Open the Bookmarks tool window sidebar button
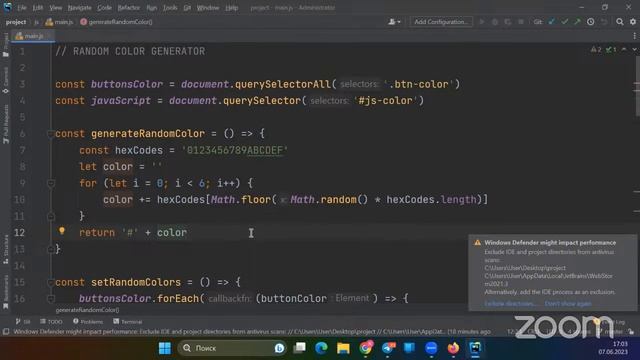640x360 pixels. point(5,292)
